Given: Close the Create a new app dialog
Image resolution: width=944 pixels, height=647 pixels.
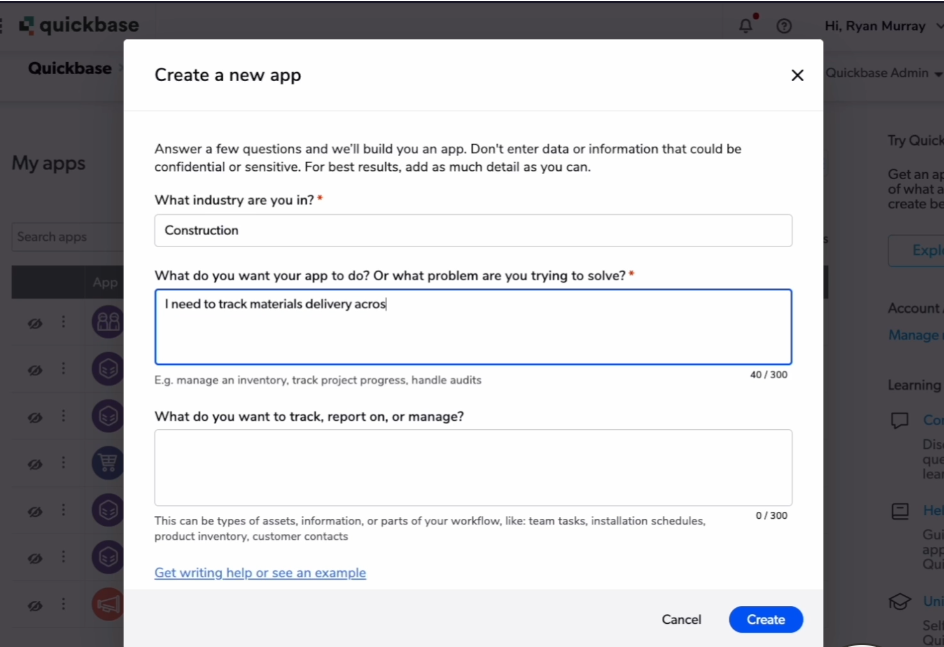Looking at the screenshot, I should tap(797, 75).
